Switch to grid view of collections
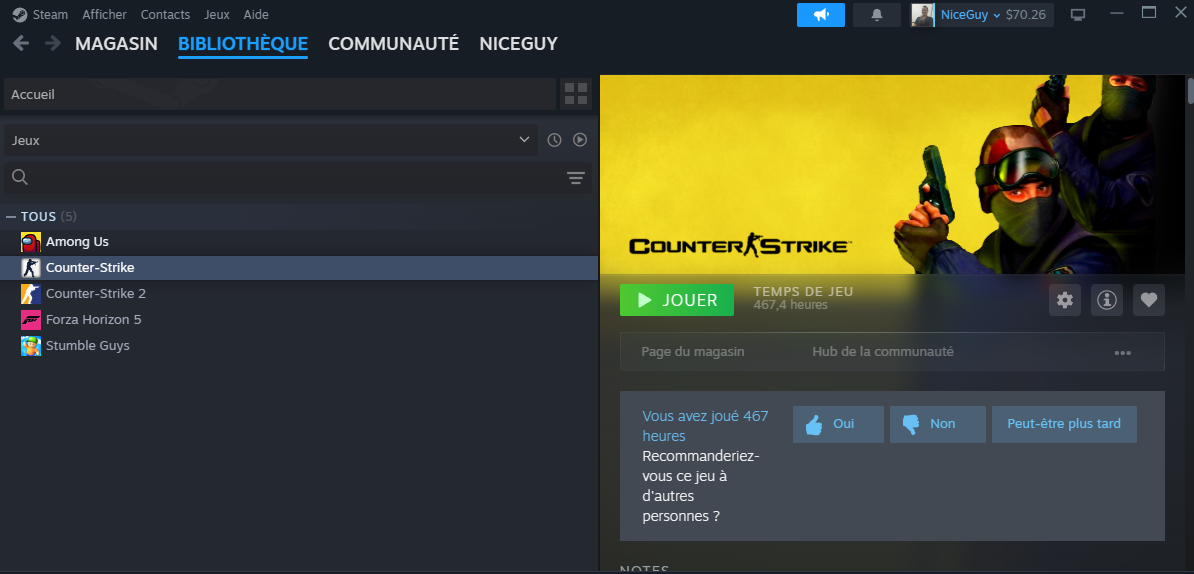This screenshot has height=574, width=1194. coord(576,94)
